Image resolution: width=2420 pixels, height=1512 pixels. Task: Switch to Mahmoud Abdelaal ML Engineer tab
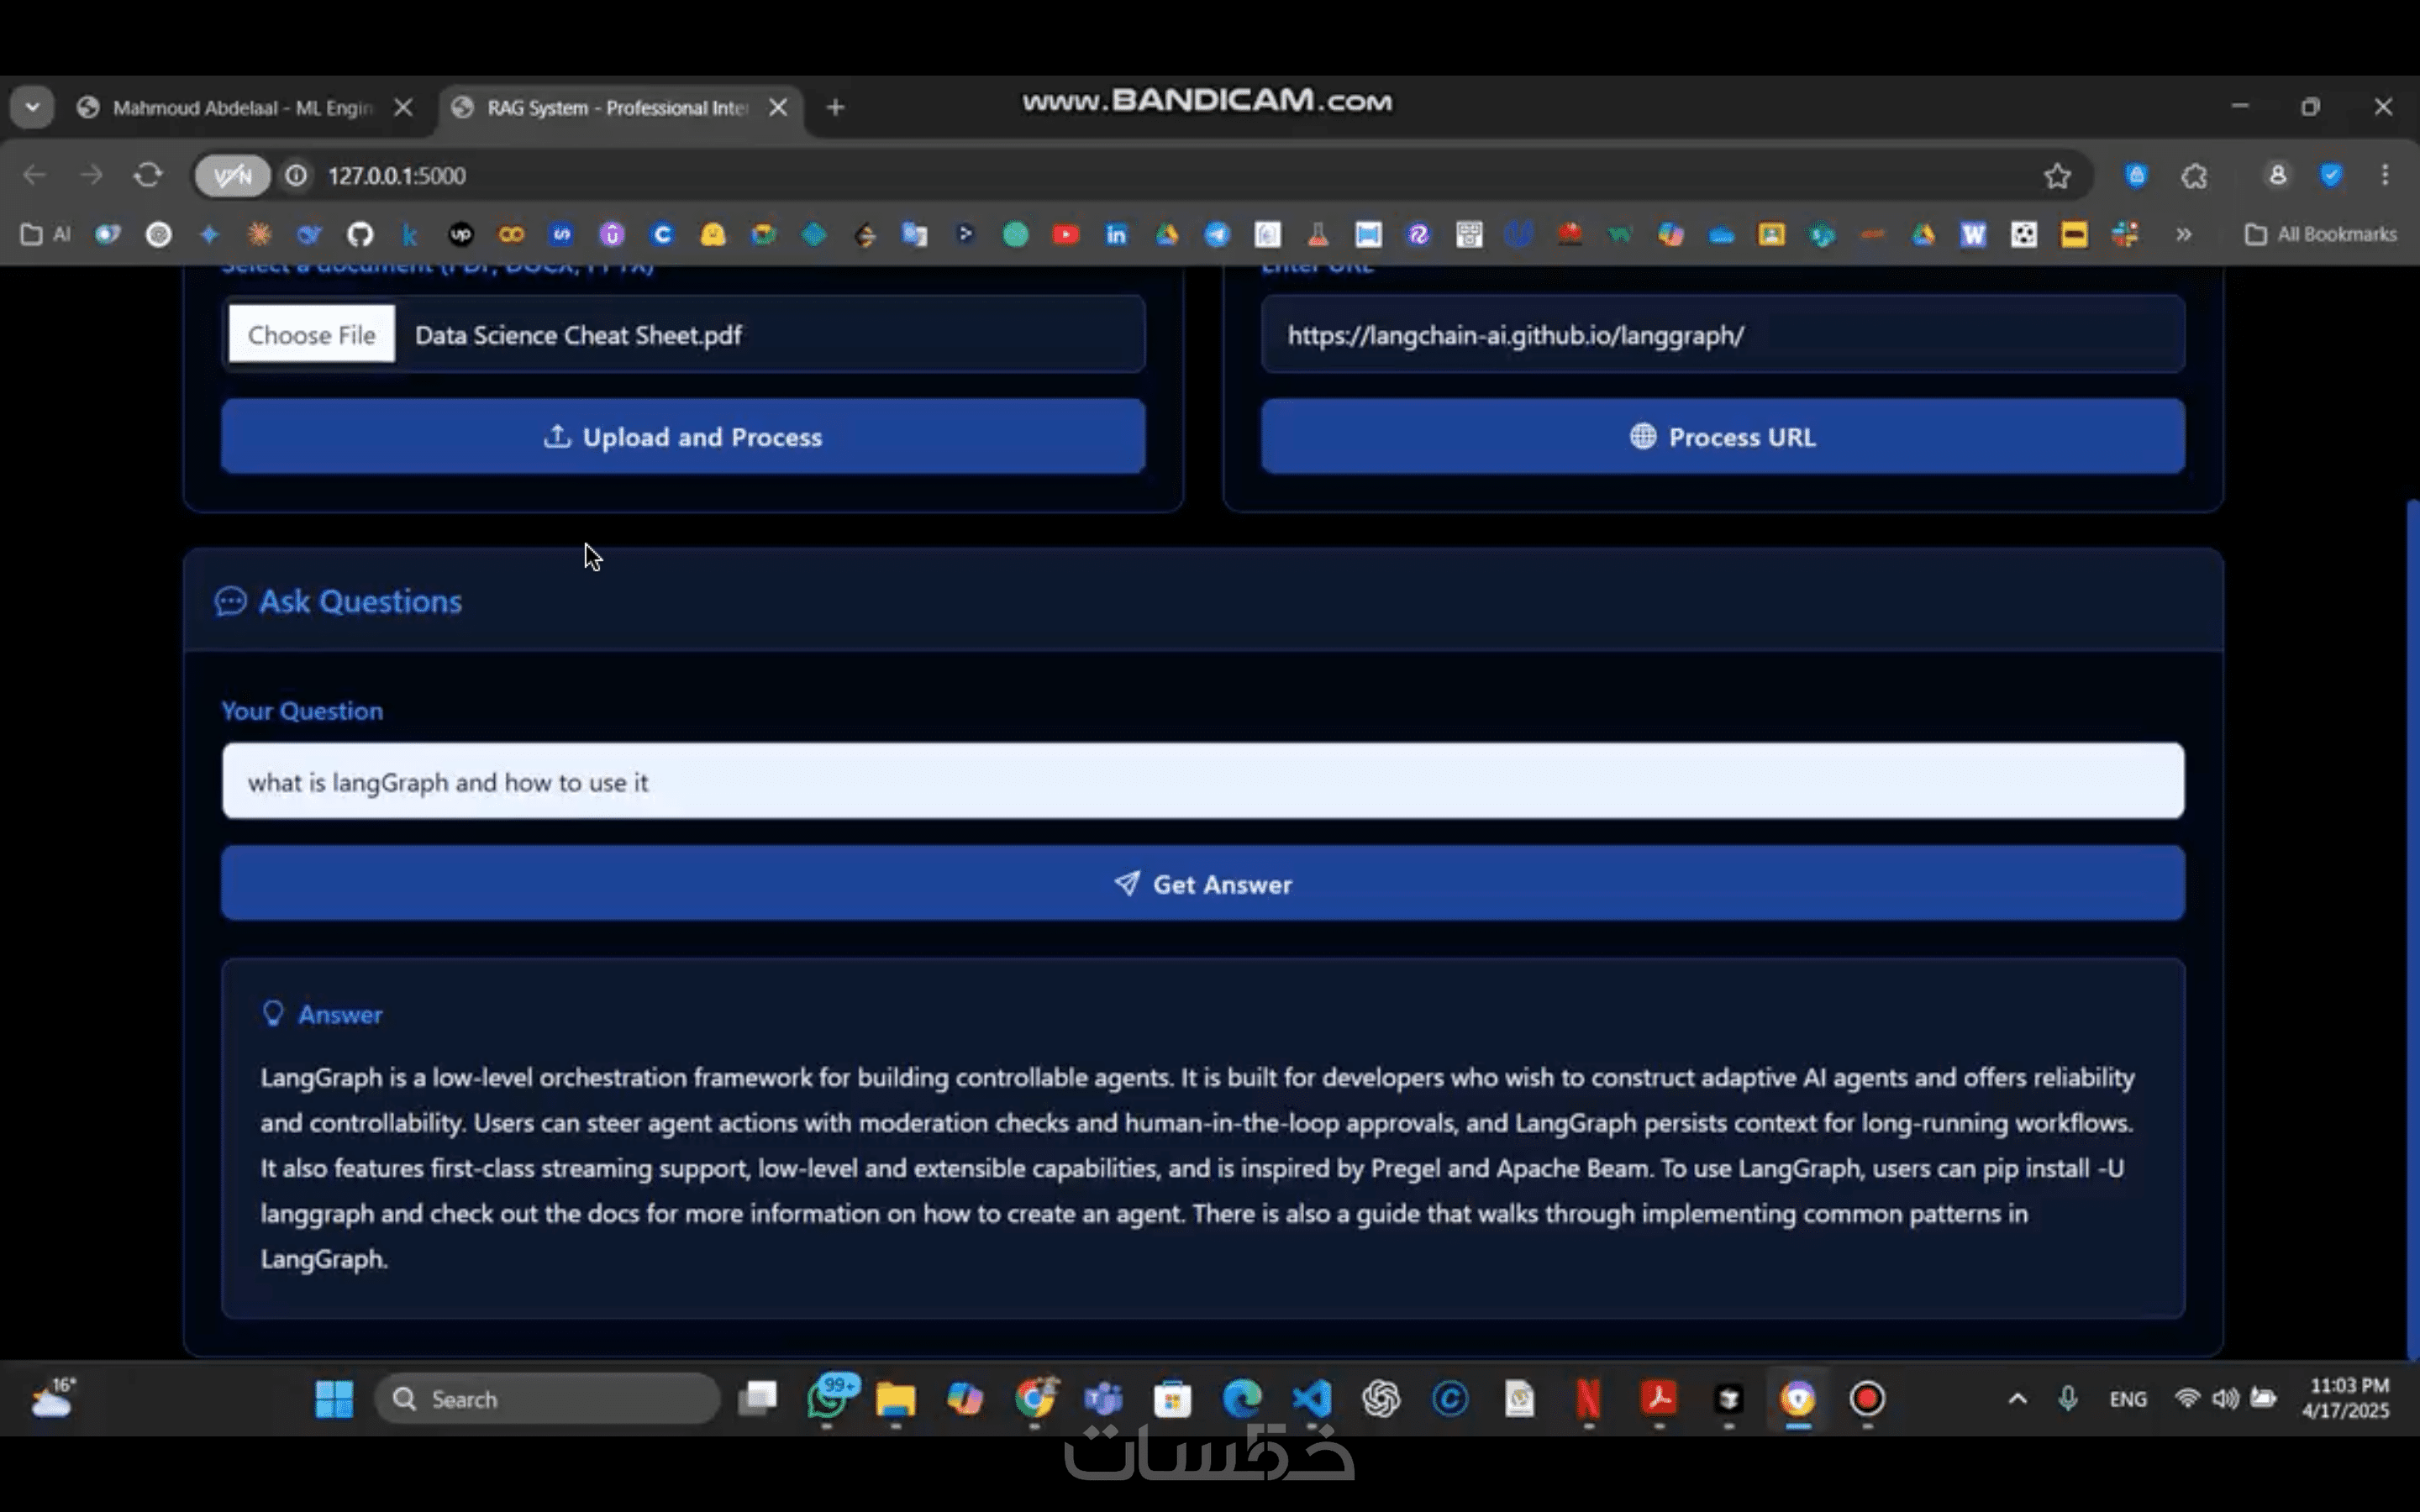[240, 107]
